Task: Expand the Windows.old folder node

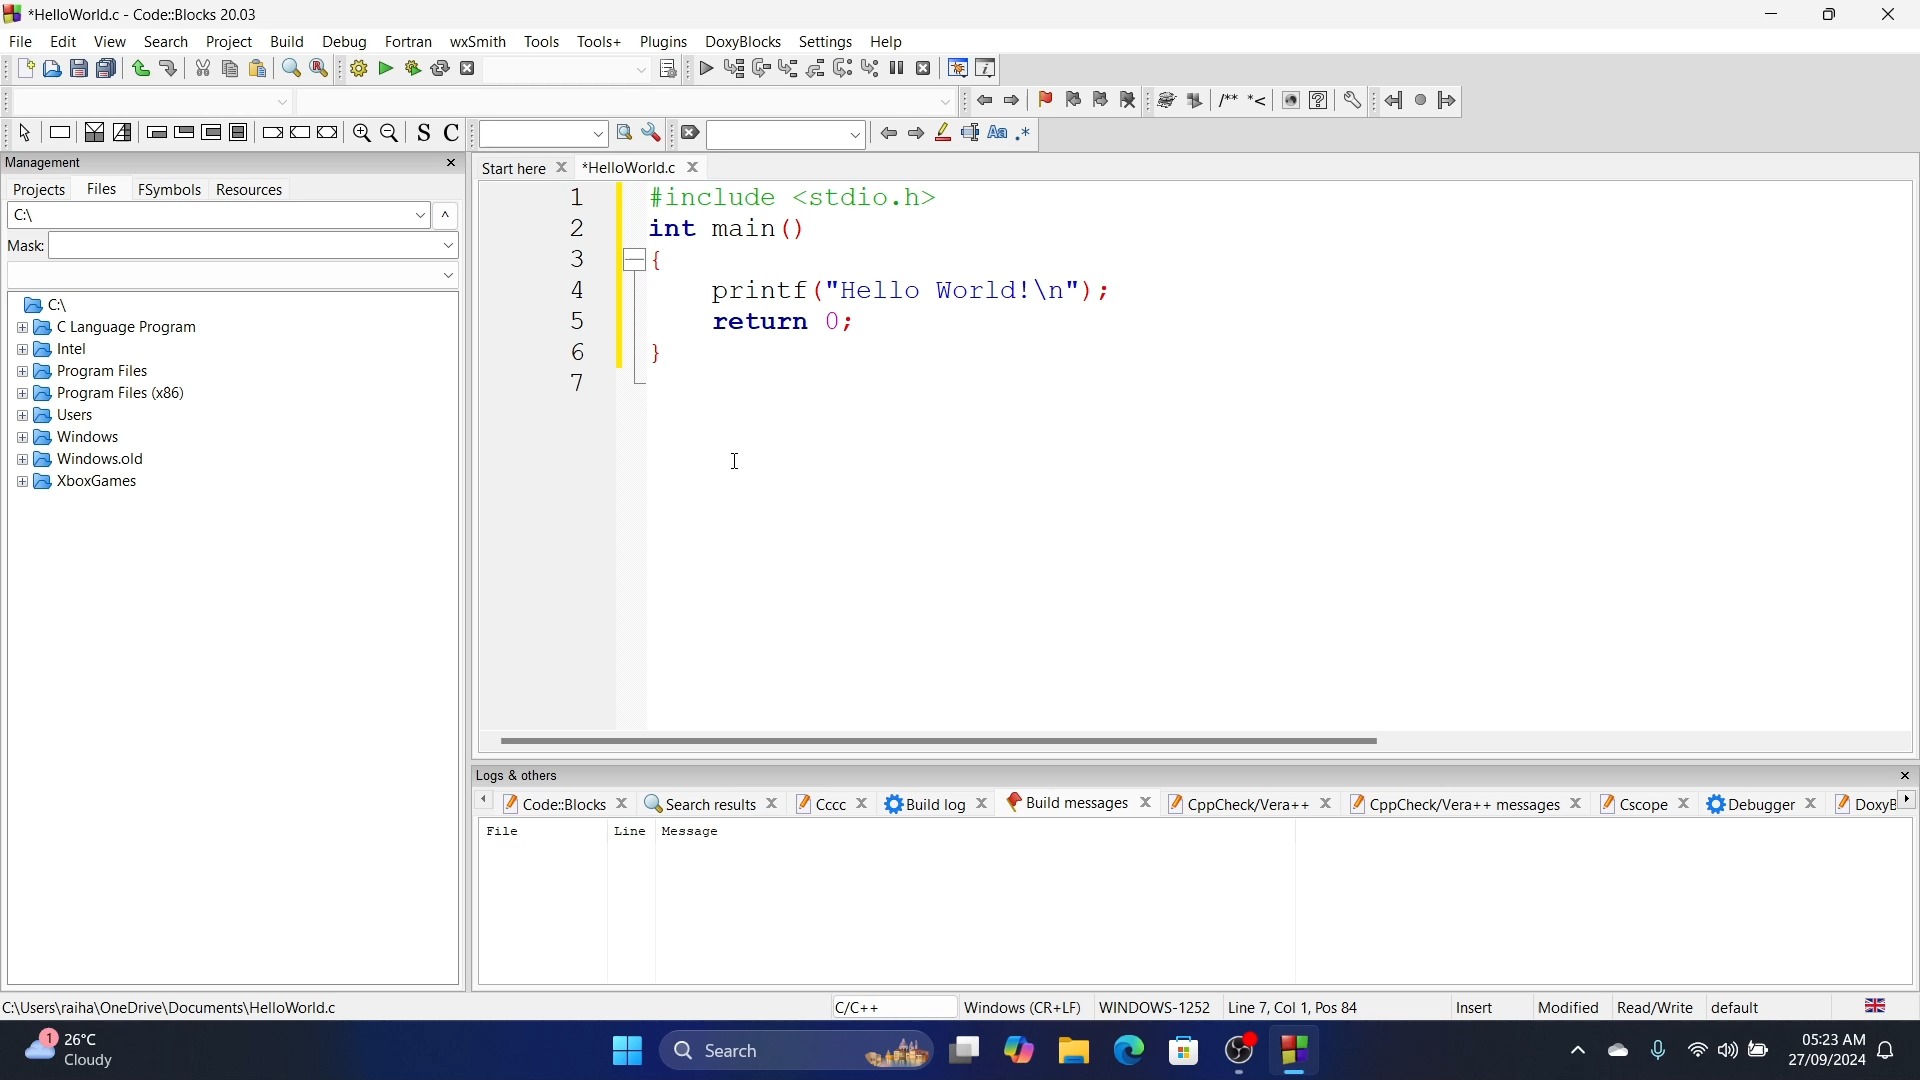Action: 23,462
